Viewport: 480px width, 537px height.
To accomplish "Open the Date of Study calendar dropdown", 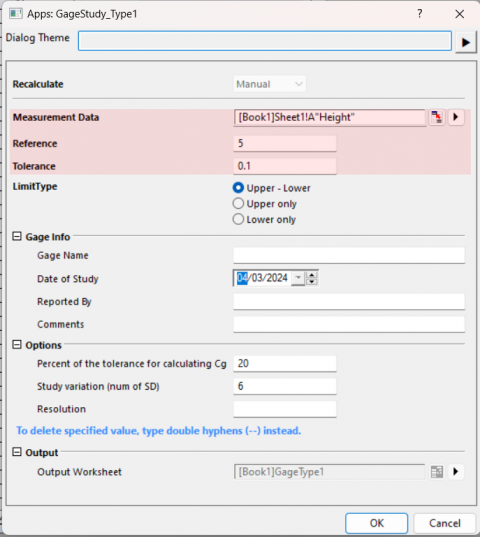I will point(299,278).
